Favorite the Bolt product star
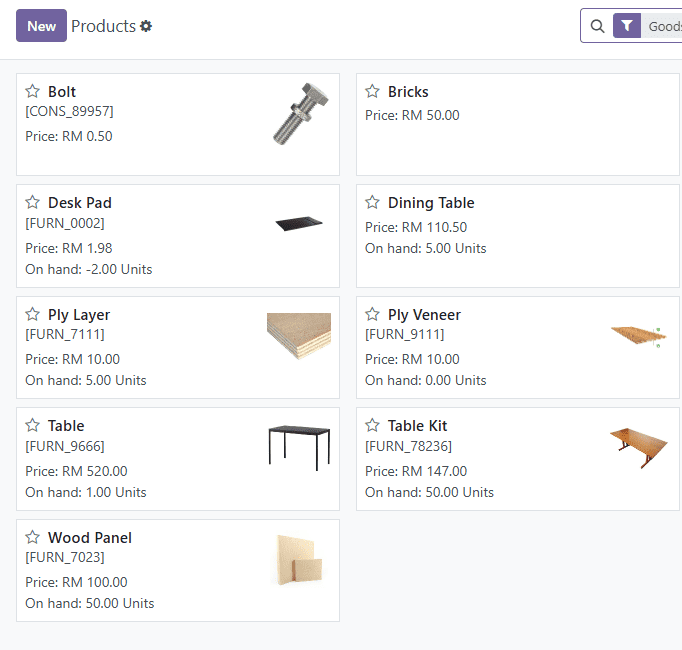 [33, 92]
